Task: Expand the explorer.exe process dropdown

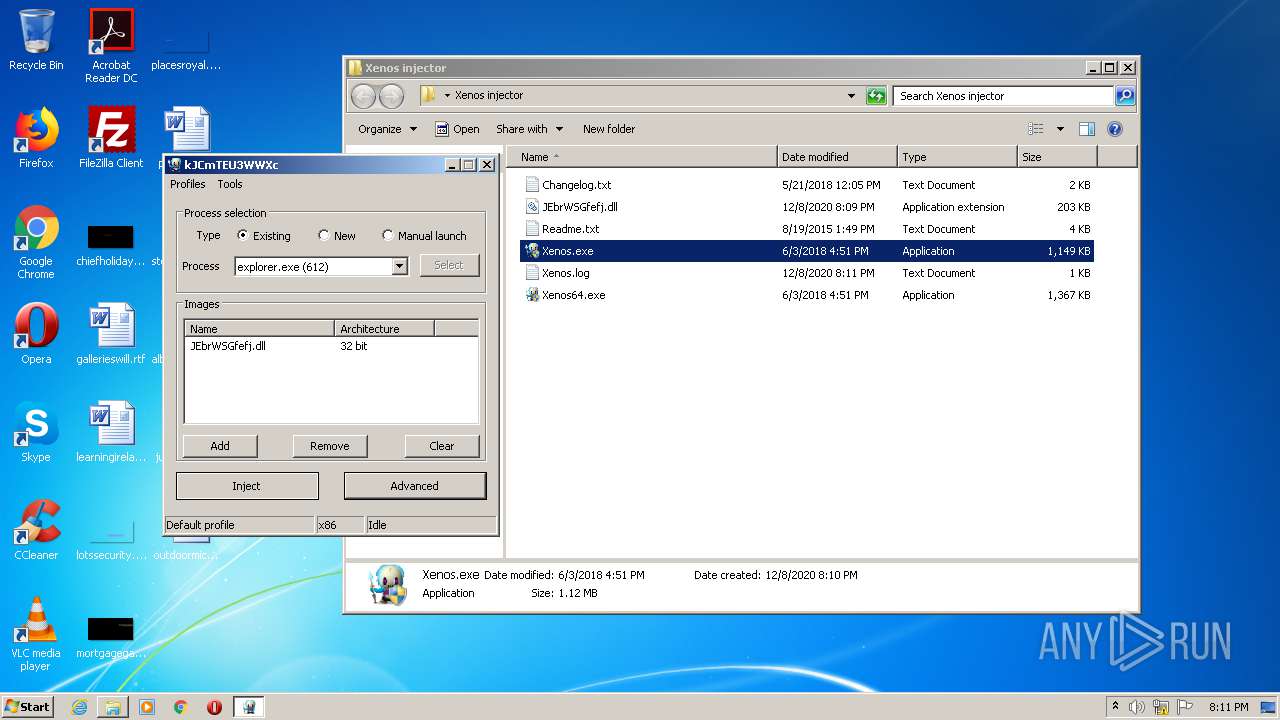Action: coord(400,266)
